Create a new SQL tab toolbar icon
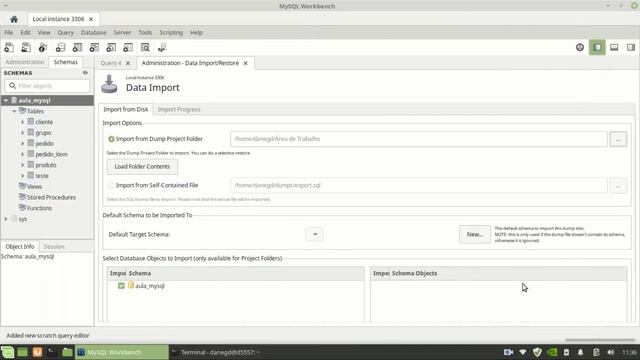The image size is (640, 360). [x=9, y=47]
